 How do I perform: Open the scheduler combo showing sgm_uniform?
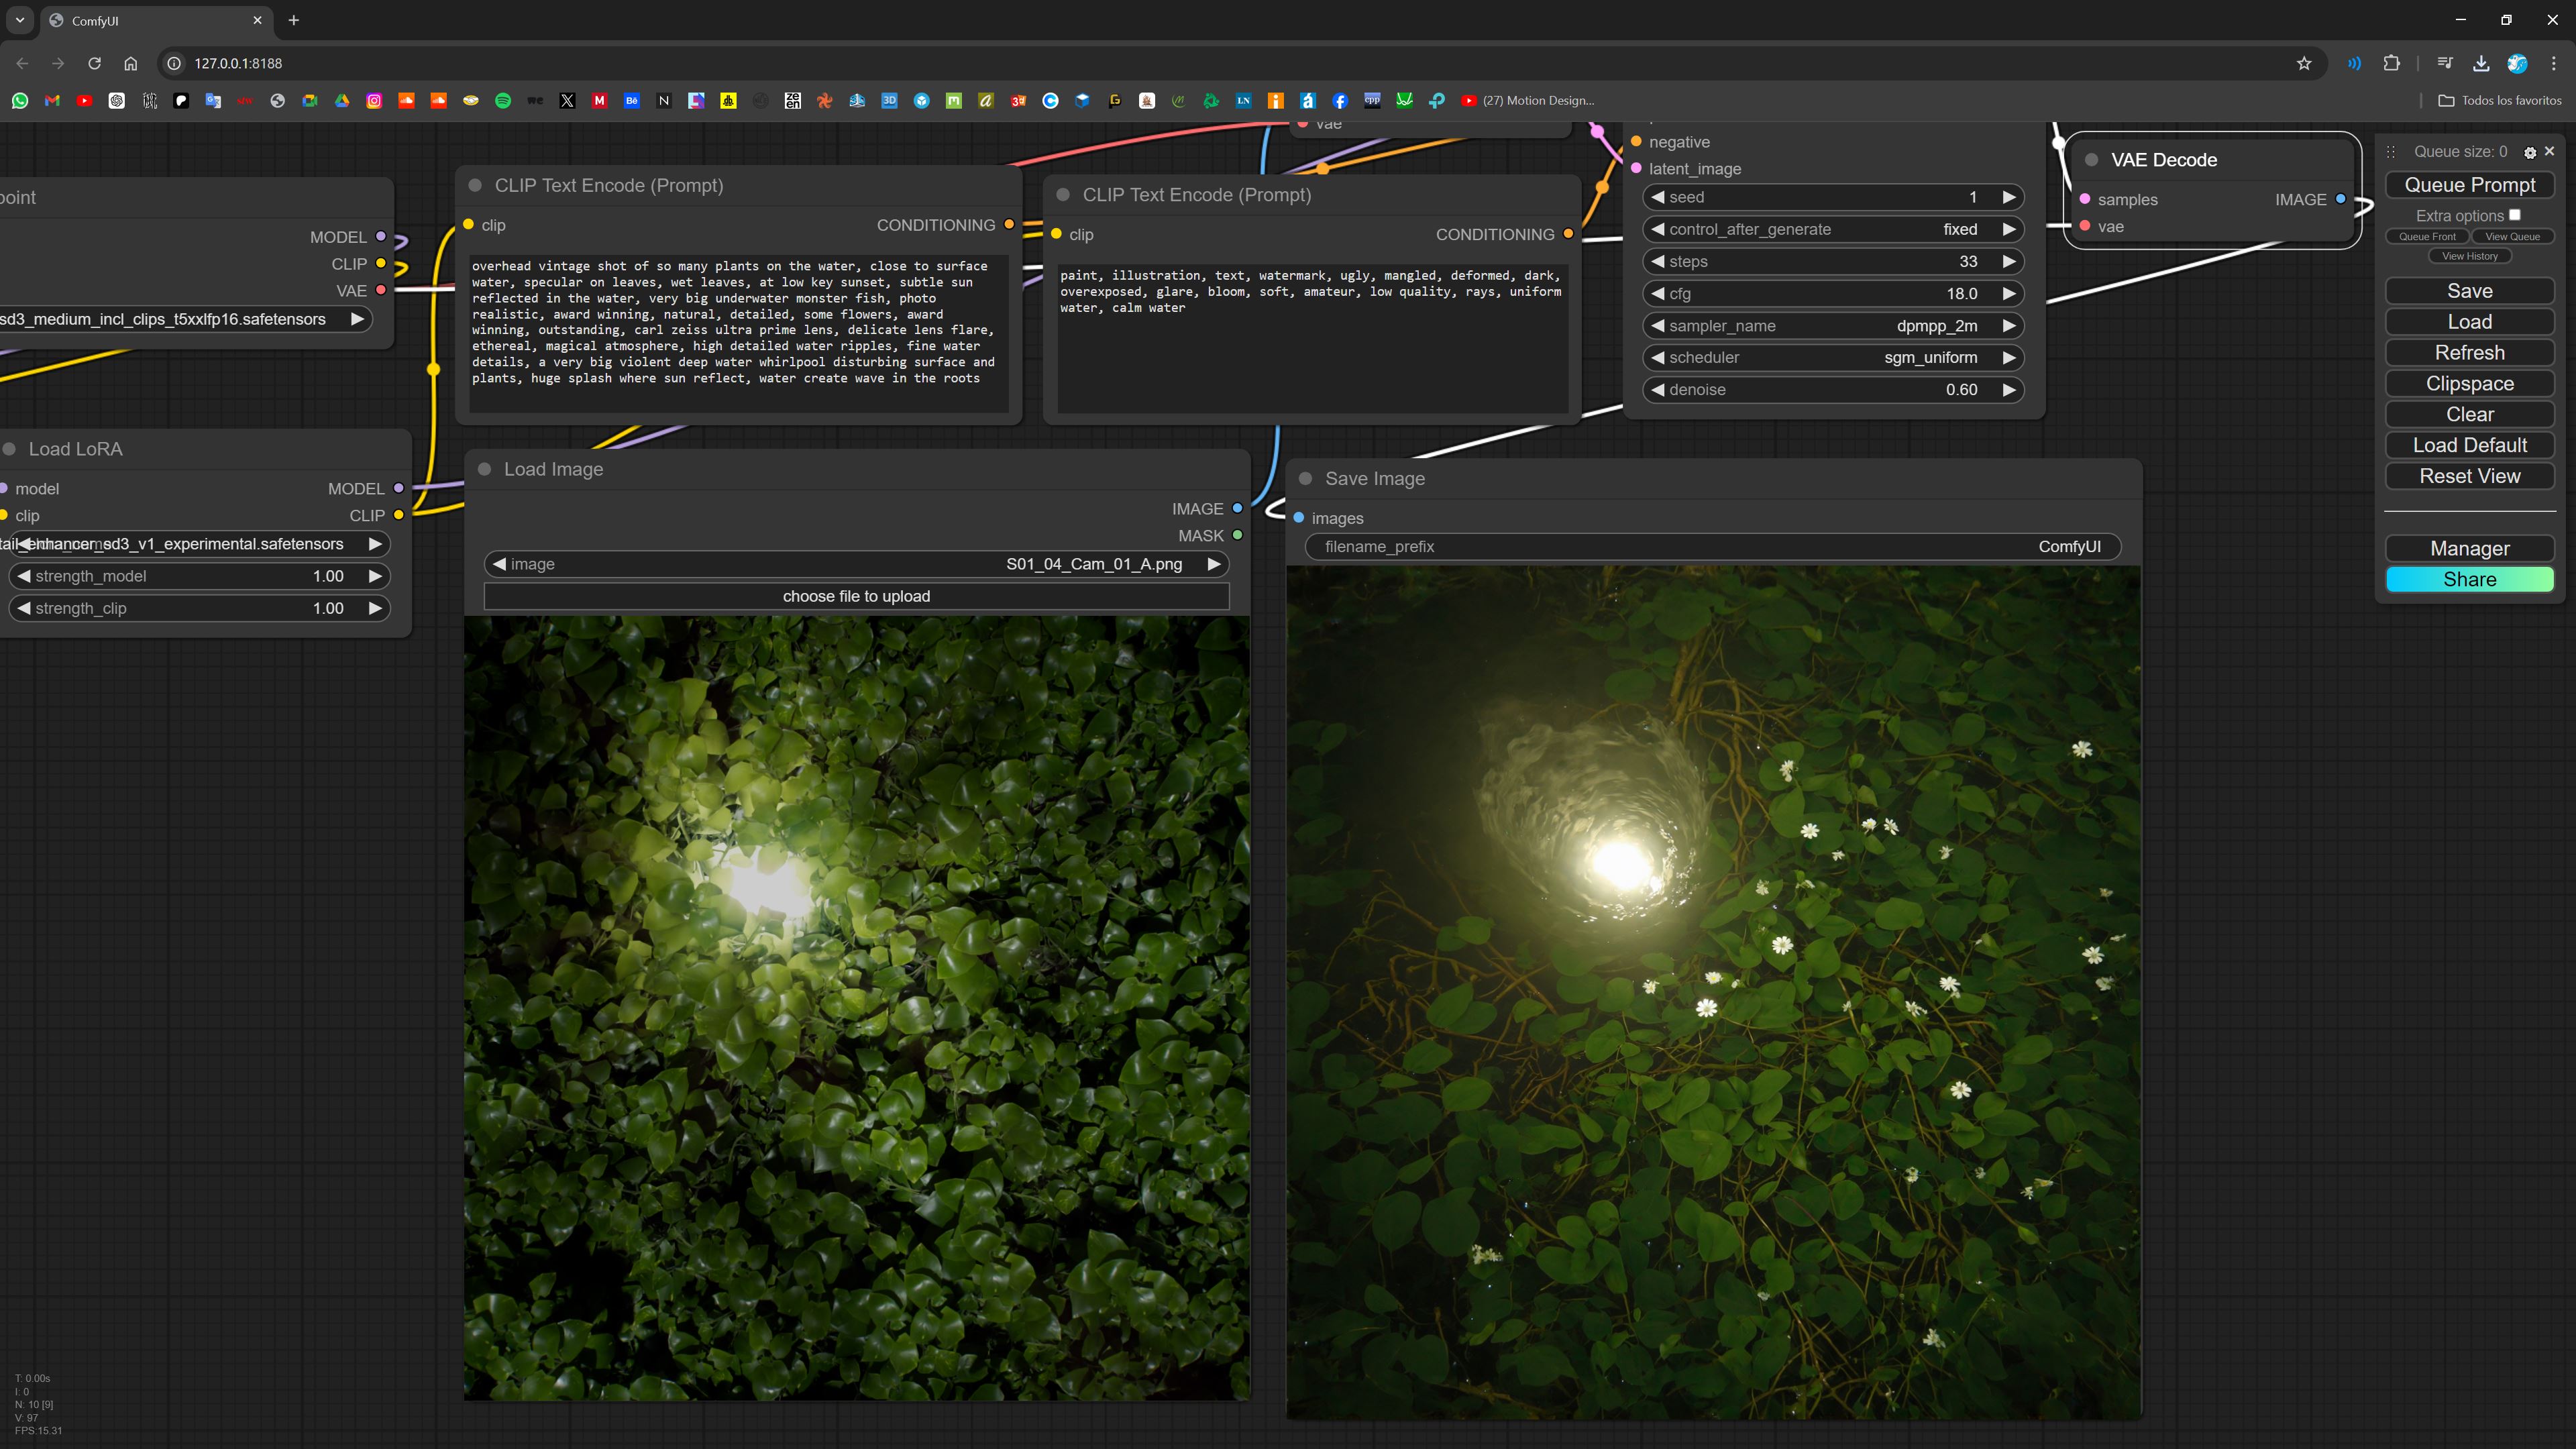tap(1833, 358)
